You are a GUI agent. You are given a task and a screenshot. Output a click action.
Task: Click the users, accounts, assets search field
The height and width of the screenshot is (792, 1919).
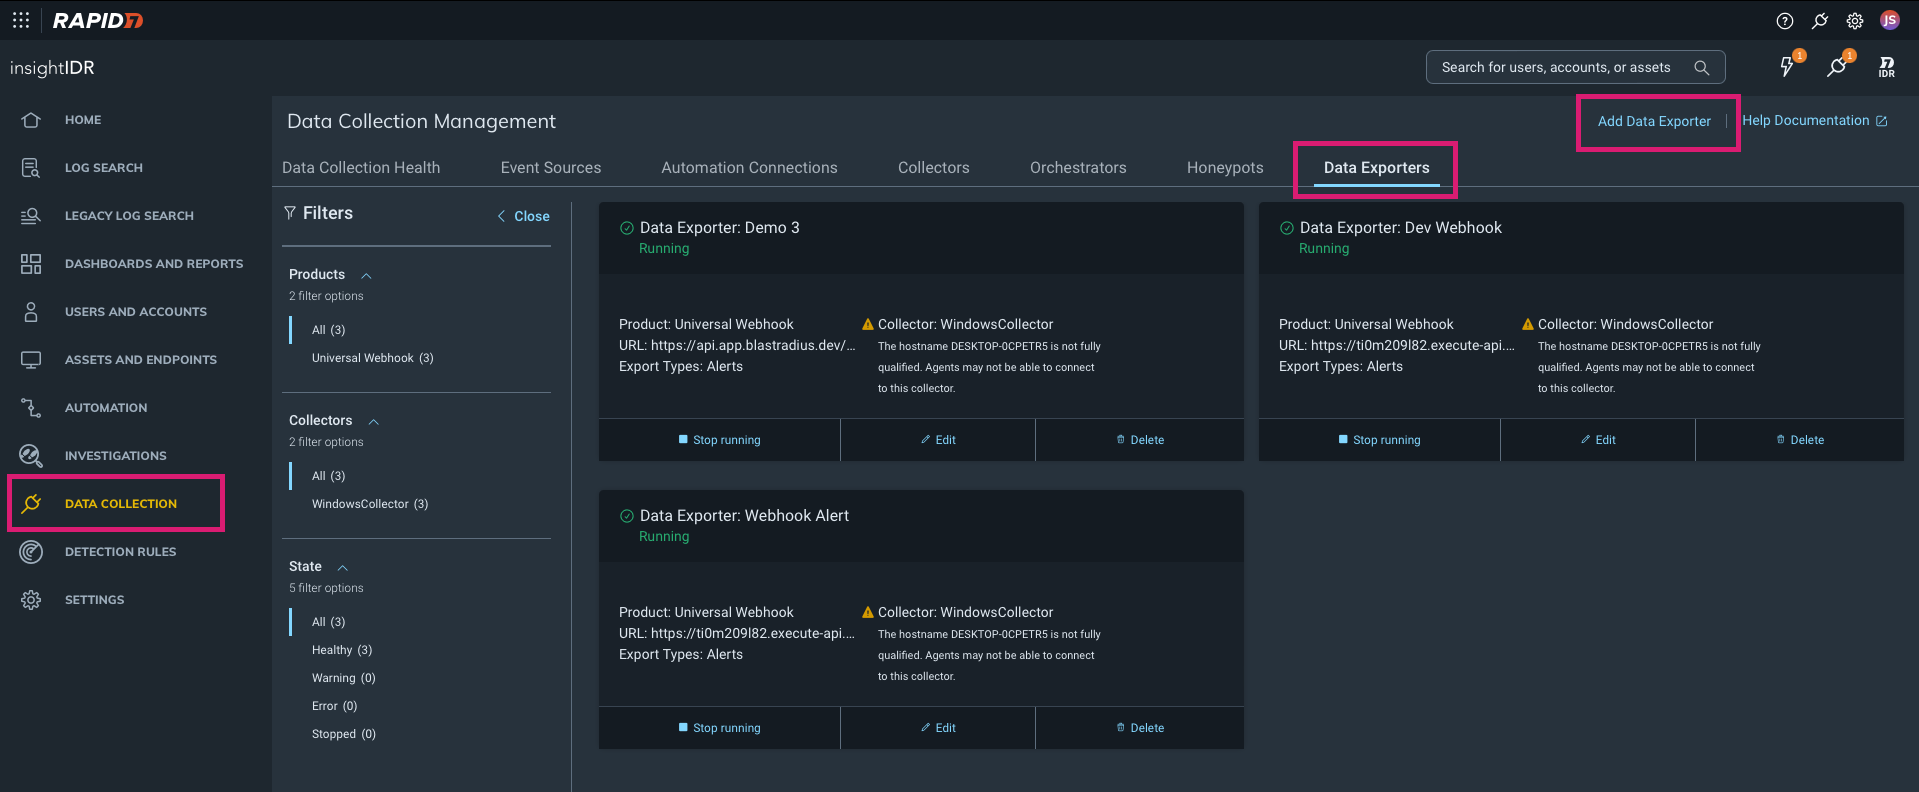[1555, 68]
